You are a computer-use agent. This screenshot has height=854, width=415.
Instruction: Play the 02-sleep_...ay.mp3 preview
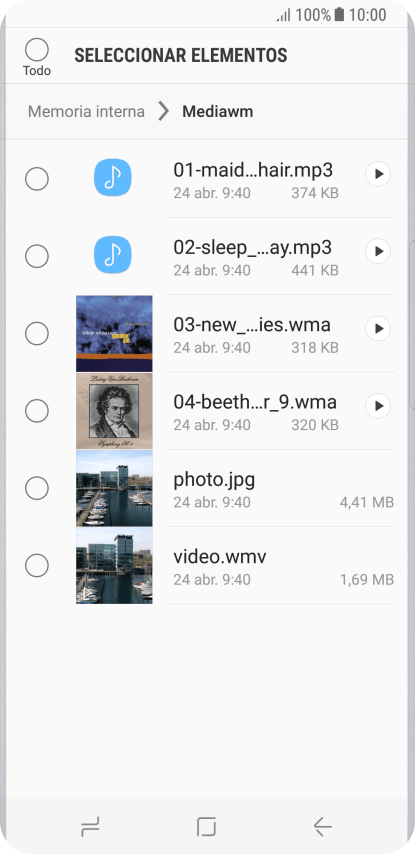(x=378, y=252)
